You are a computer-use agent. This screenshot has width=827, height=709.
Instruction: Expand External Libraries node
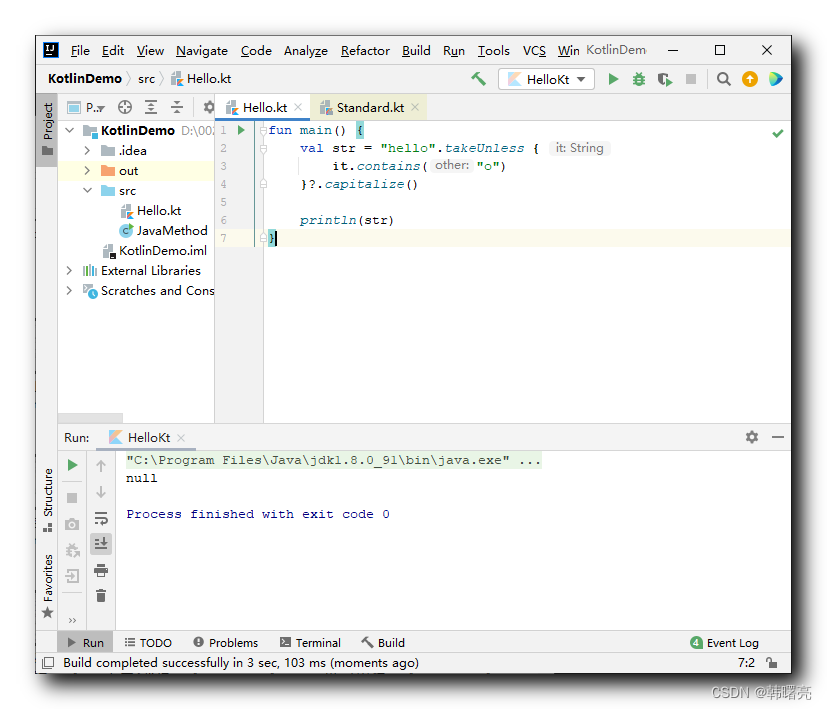pos(69,271)
